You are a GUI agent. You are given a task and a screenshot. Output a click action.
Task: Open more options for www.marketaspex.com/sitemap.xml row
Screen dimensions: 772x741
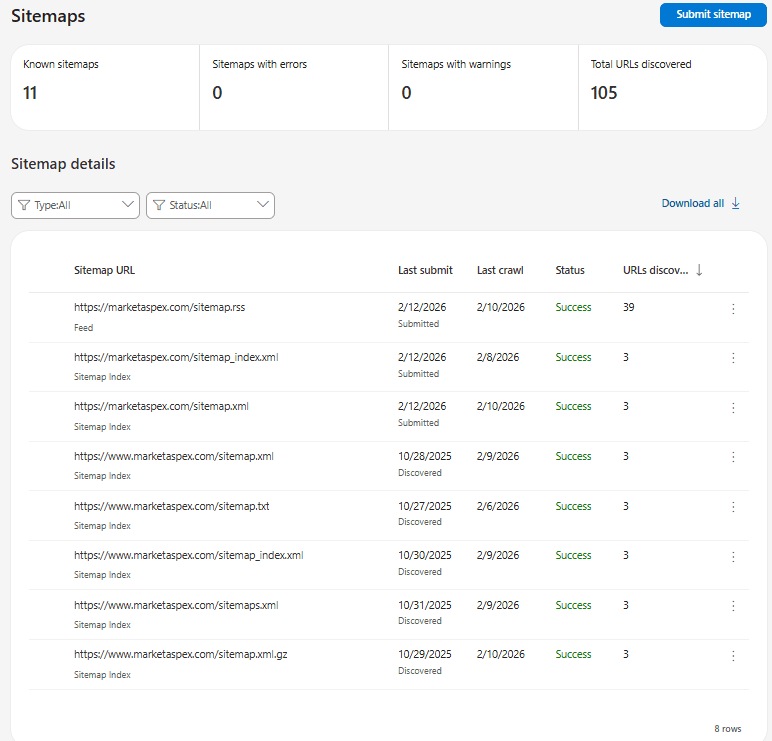(x=733, y=457)
